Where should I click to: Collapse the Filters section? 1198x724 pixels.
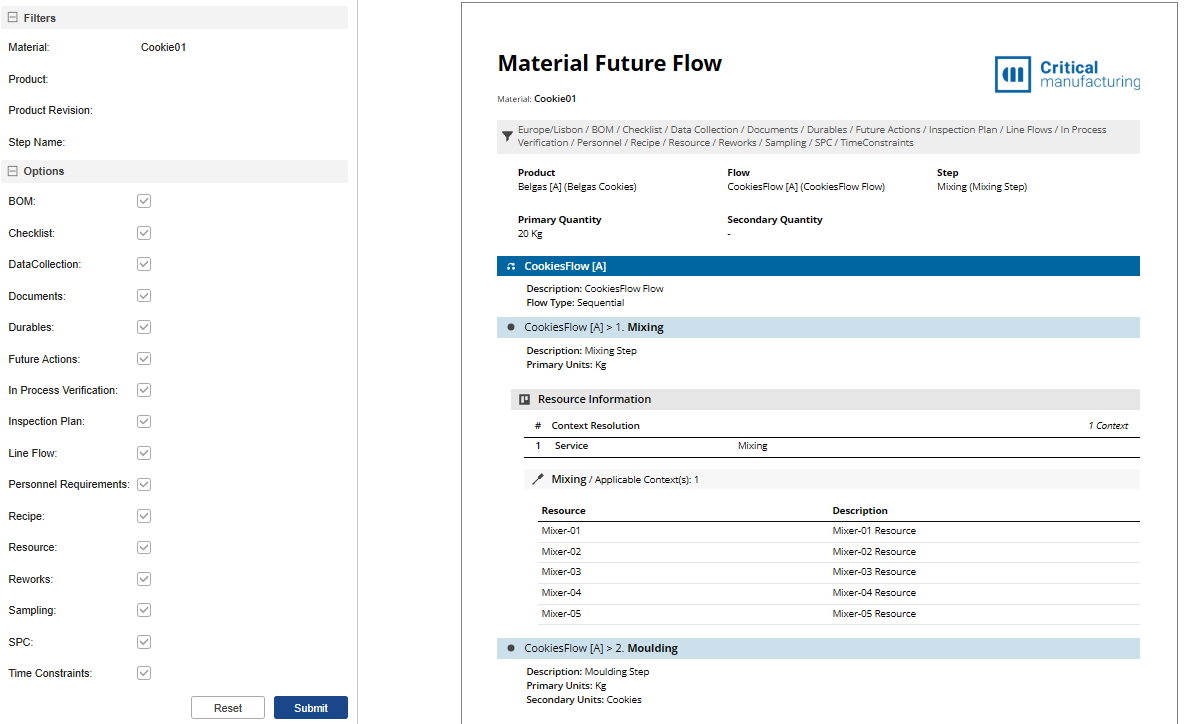(13, 18)
